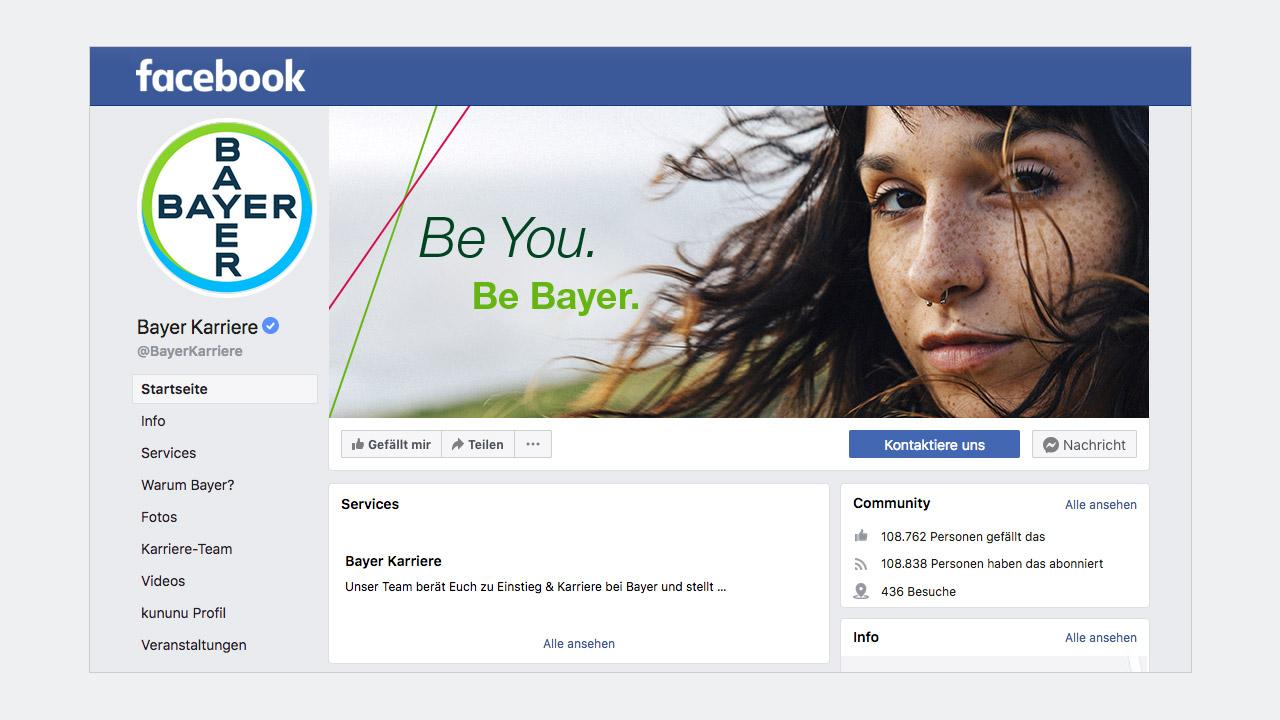This screenshot has width=1280, height=720.
Task: Click the Kontaktiere uns button
Action: (x=934, y=445)
